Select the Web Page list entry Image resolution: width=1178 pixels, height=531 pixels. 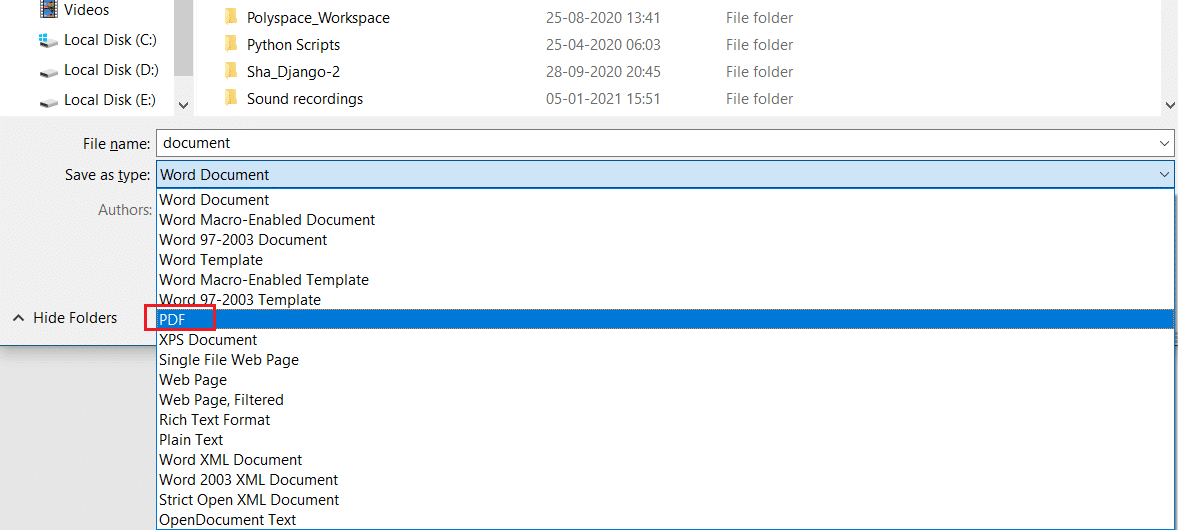click(665, 379)
